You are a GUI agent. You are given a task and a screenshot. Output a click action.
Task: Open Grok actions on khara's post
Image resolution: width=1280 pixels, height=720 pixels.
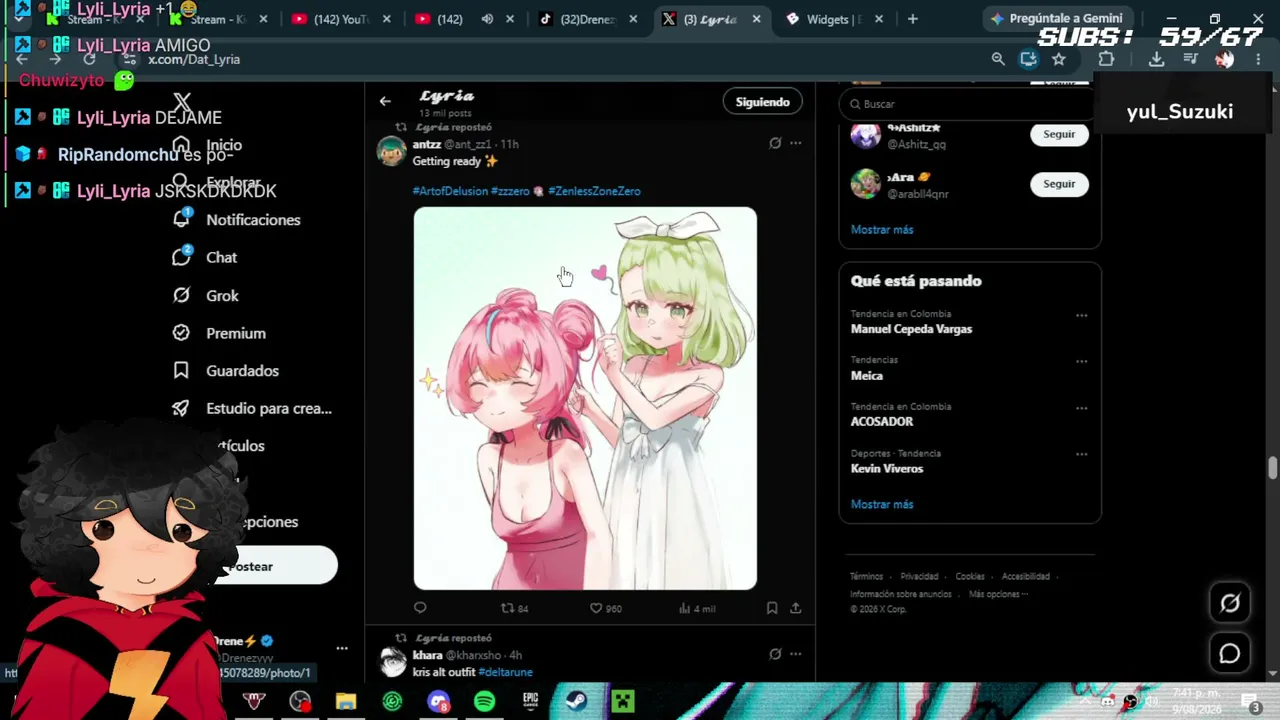(775, 654)
